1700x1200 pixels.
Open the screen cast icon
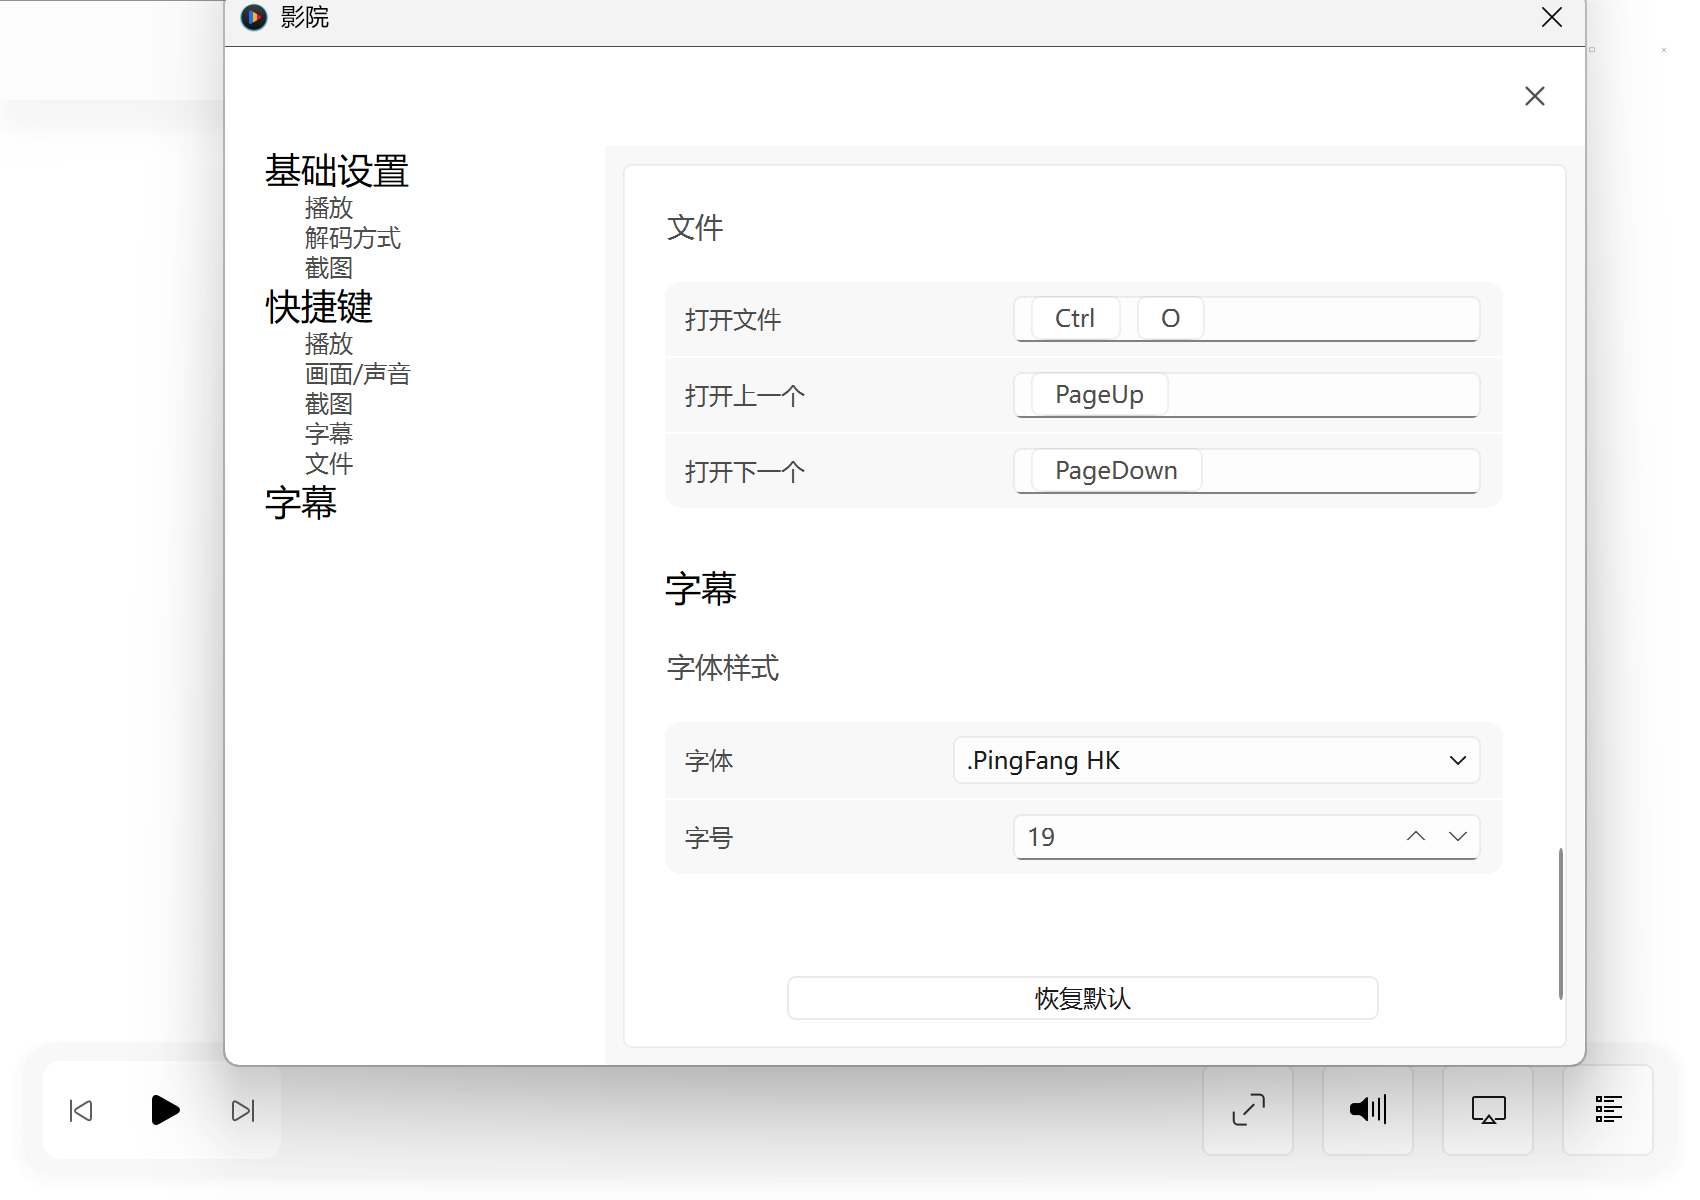tap(1488, 1110)
